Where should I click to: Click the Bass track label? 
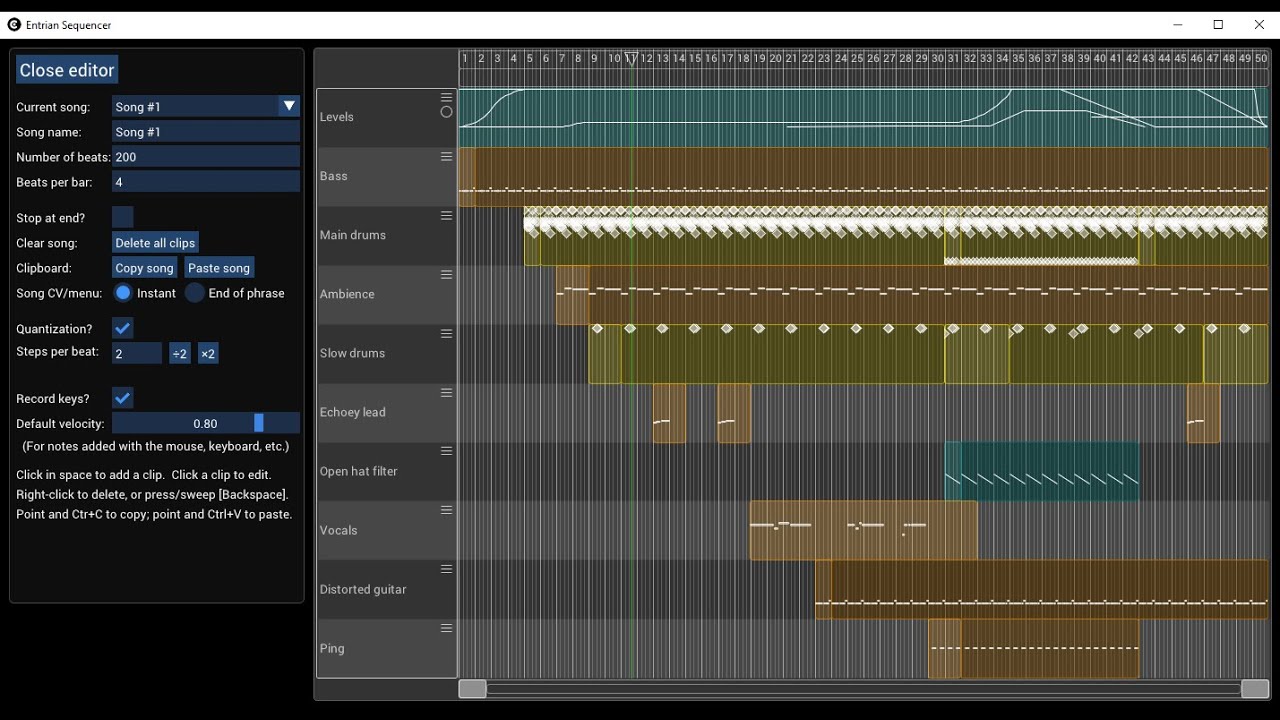pos(334,176)
